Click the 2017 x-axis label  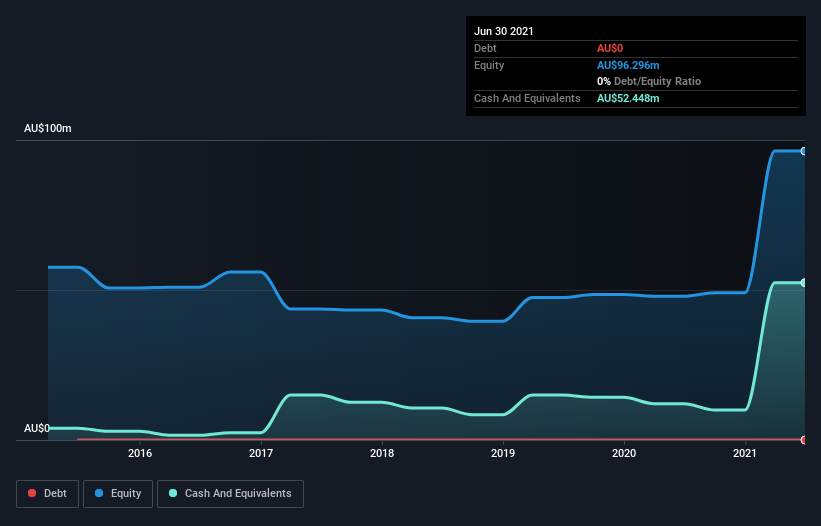point(261,453)
